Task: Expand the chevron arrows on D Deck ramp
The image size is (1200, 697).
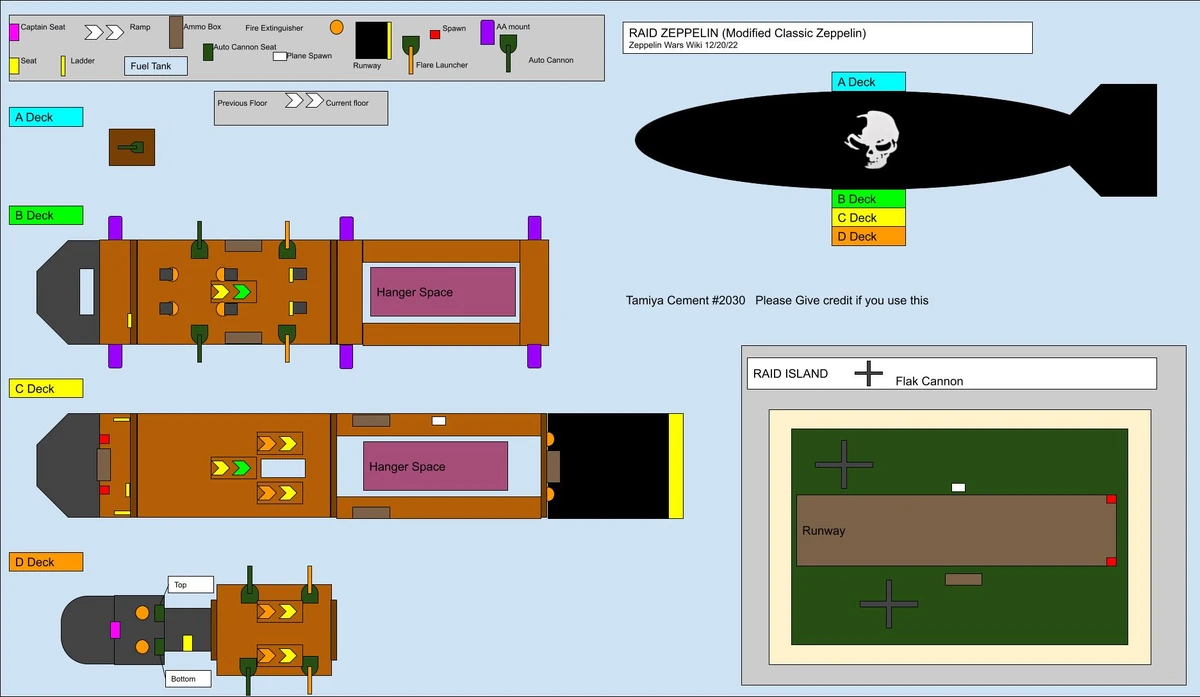Action: [278, 610]
